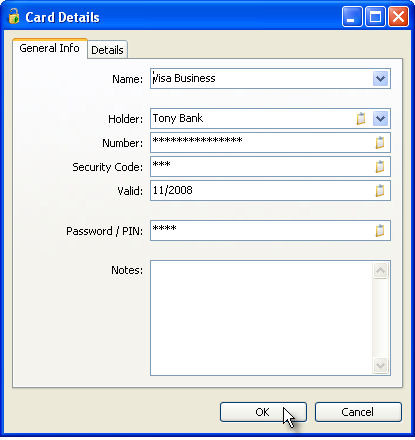Copy the Valid date clipboard icon
This screenshot has height=440, width=415.
click(380, 191)
